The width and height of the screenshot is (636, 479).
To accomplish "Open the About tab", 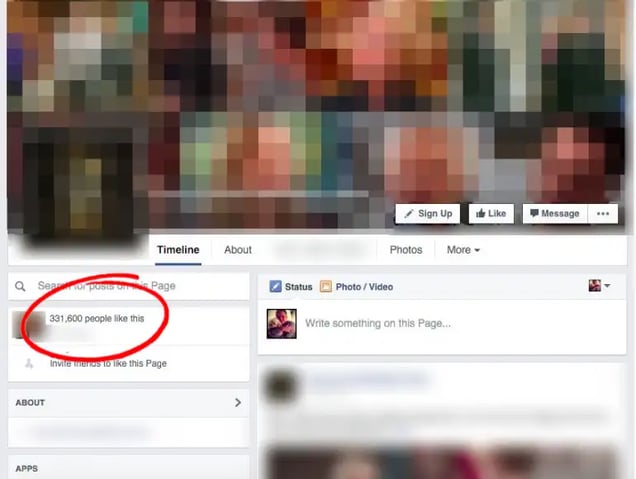I will (x=238, y=250).
